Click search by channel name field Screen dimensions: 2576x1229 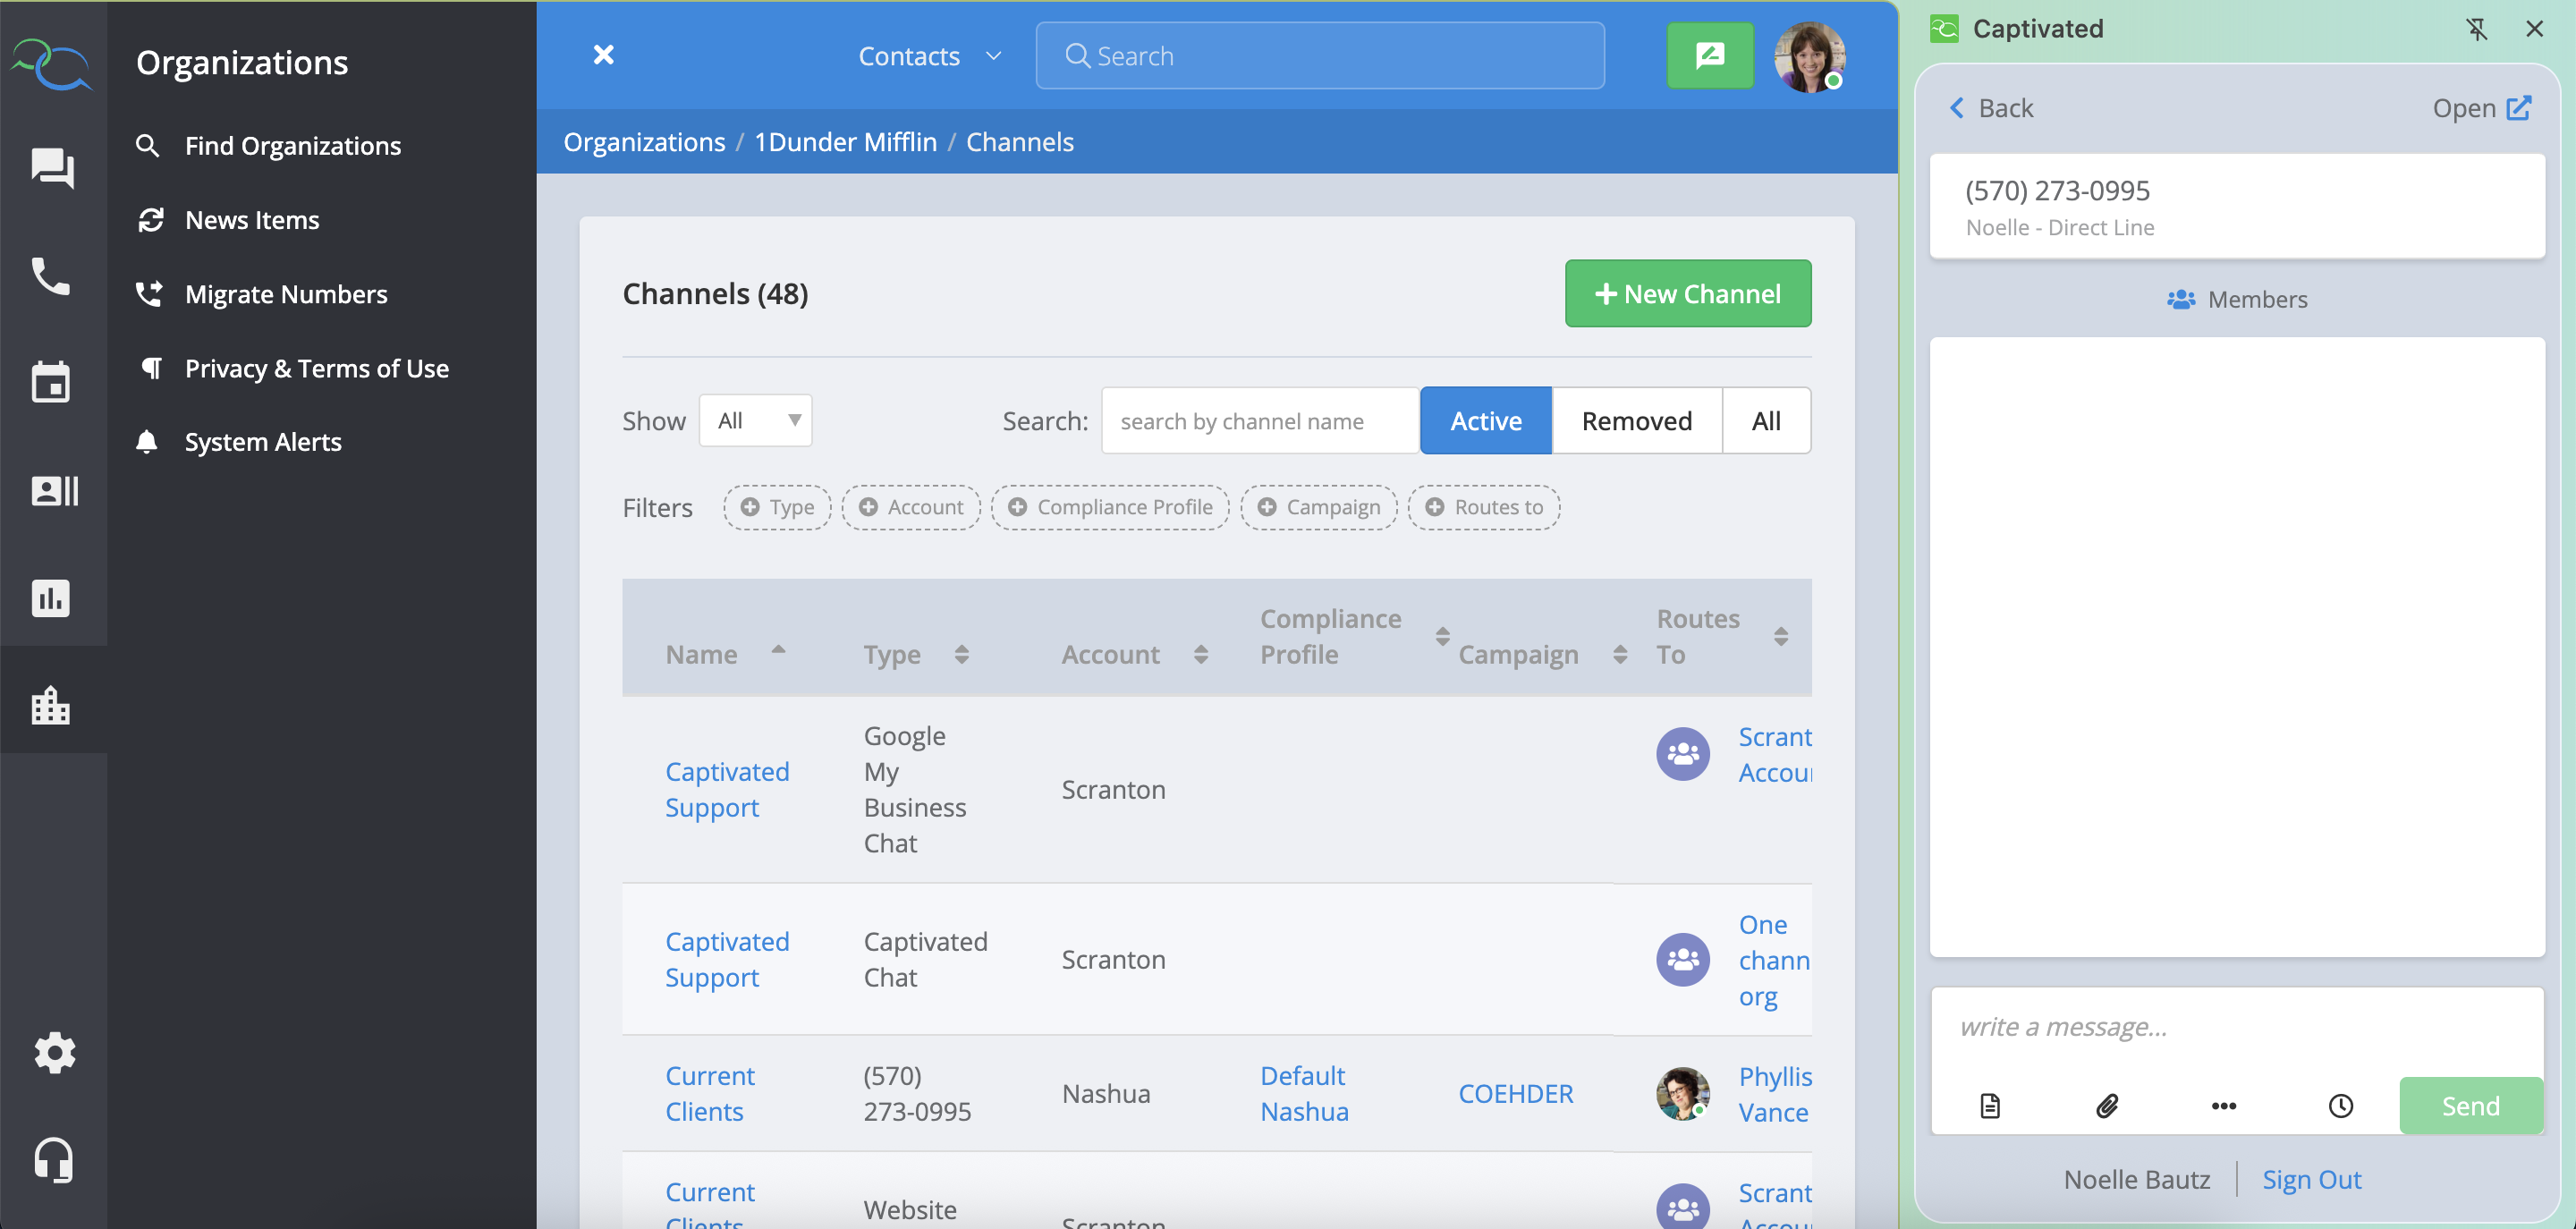(1260, 420)
